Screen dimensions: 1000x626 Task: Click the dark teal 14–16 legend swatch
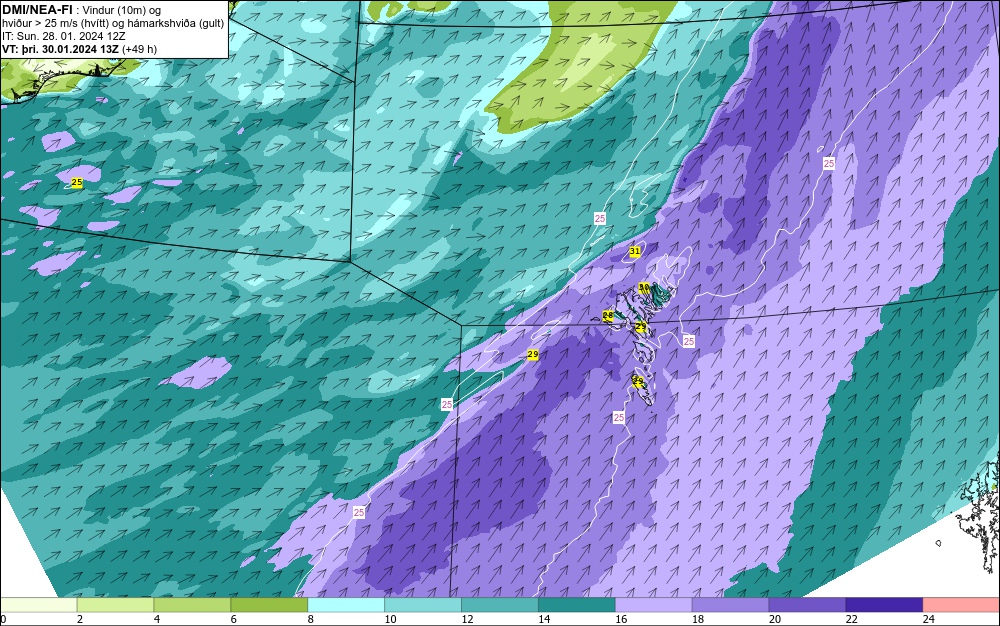pyautogui.click(x=577, y=605)
